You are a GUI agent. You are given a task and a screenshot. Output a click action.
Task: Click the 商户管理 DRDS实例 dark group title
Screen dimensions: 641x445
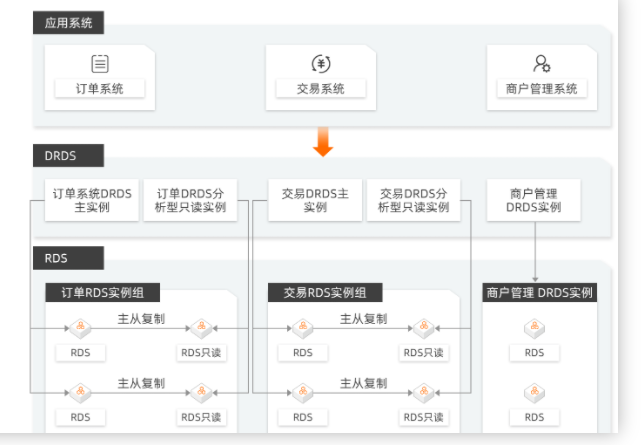tap(540, 293)
